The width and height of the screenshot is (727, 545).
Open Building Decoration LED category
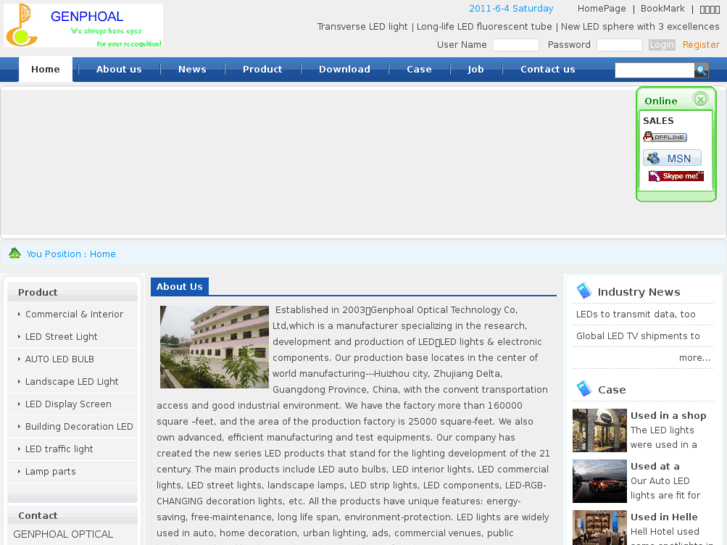pyautogui.click(x=79, y=427)
